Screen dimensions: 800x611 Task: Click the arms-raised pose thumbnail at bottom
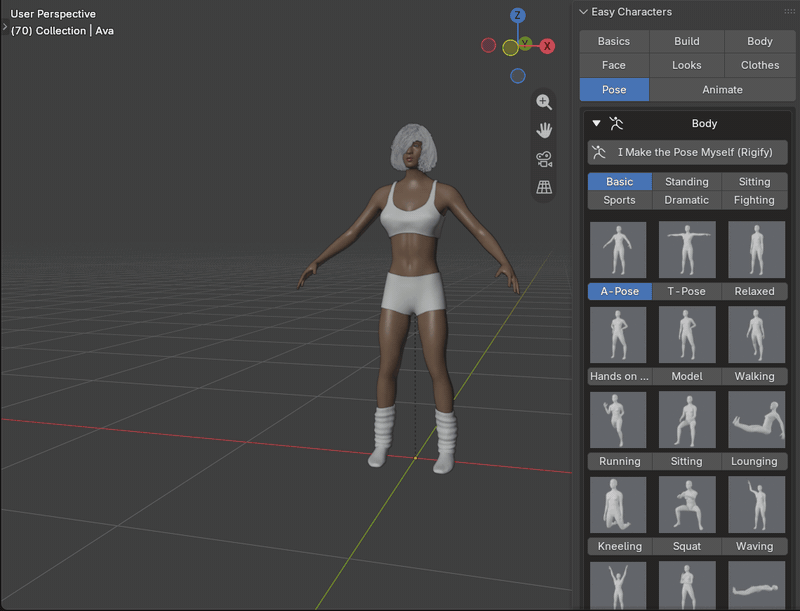[x=618, y=585]
